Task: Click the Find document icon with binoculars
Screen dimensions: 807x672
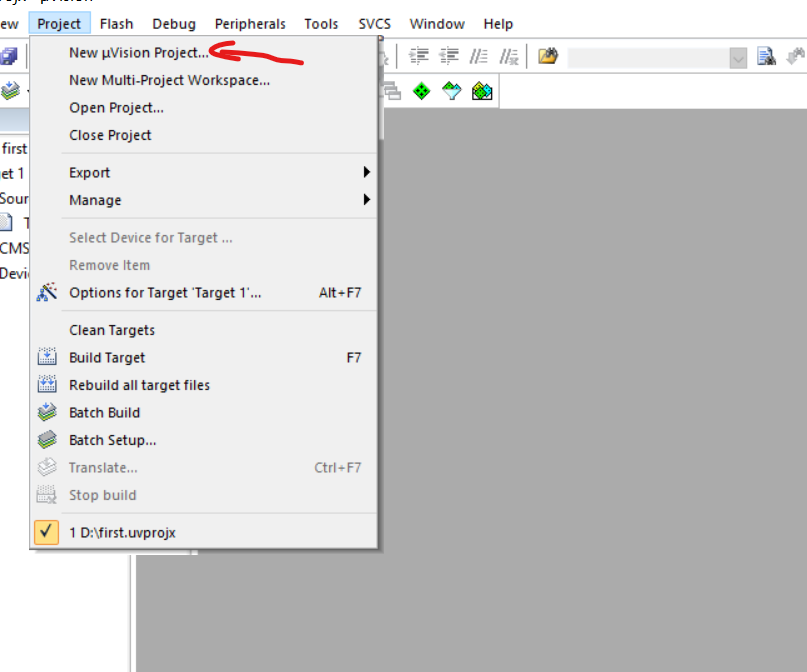Action: pos(766,56)
